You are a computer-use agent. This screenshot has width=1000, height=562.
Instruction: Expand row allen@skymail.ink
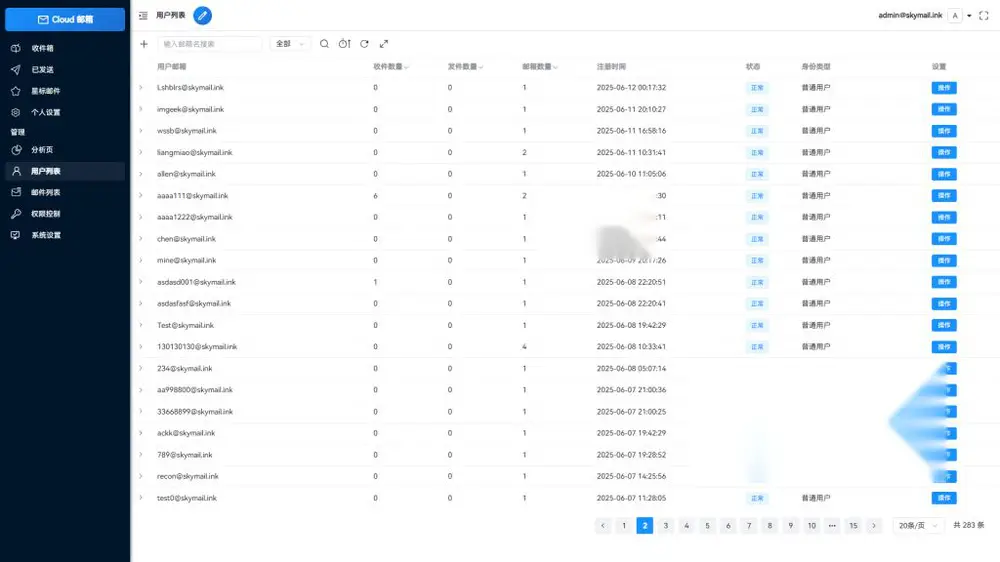(x=141, y=174)
